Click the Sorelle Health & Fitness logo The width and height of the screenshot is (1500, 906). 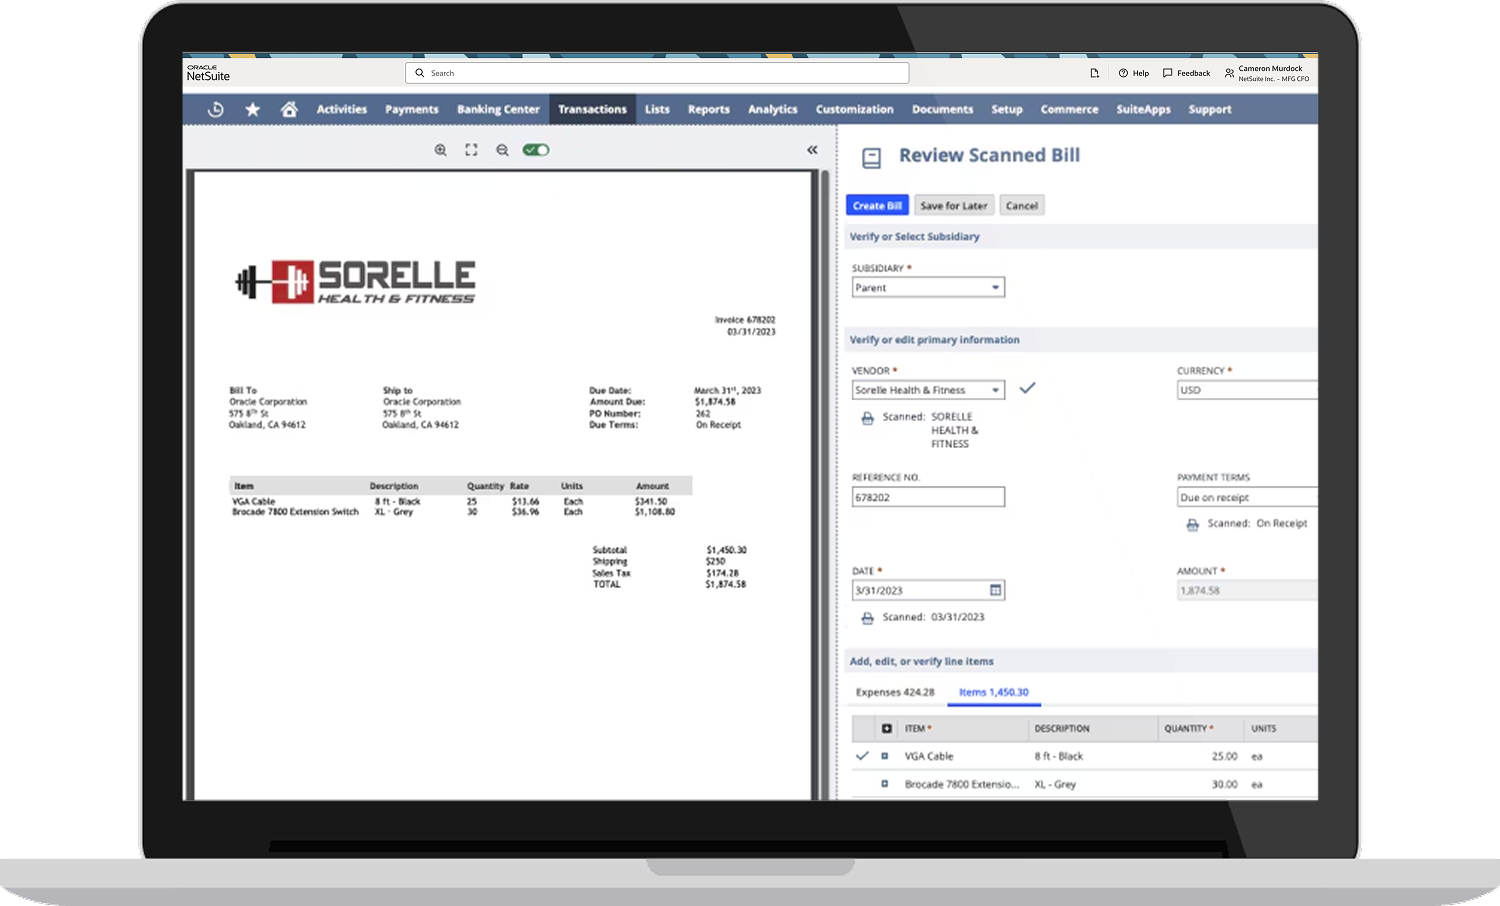[355, 282]
